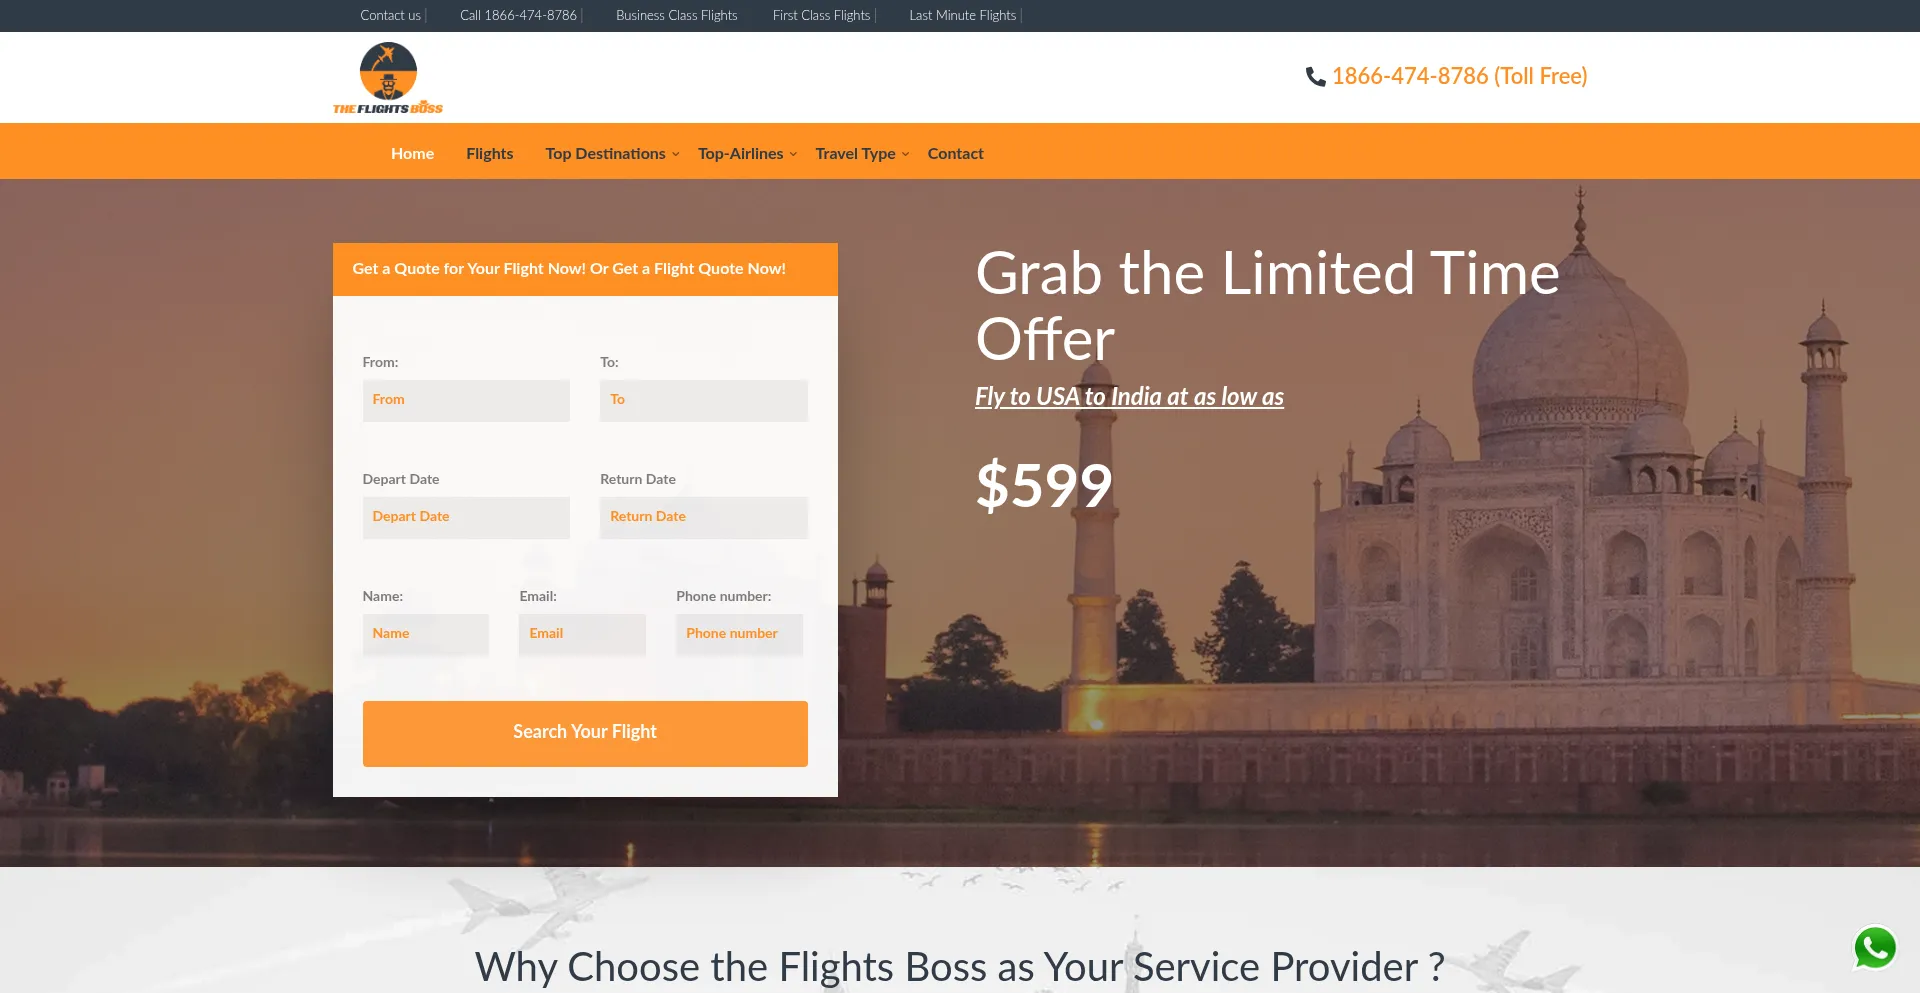
Task: Select the Contact navigation item
Action: (955, 153)
